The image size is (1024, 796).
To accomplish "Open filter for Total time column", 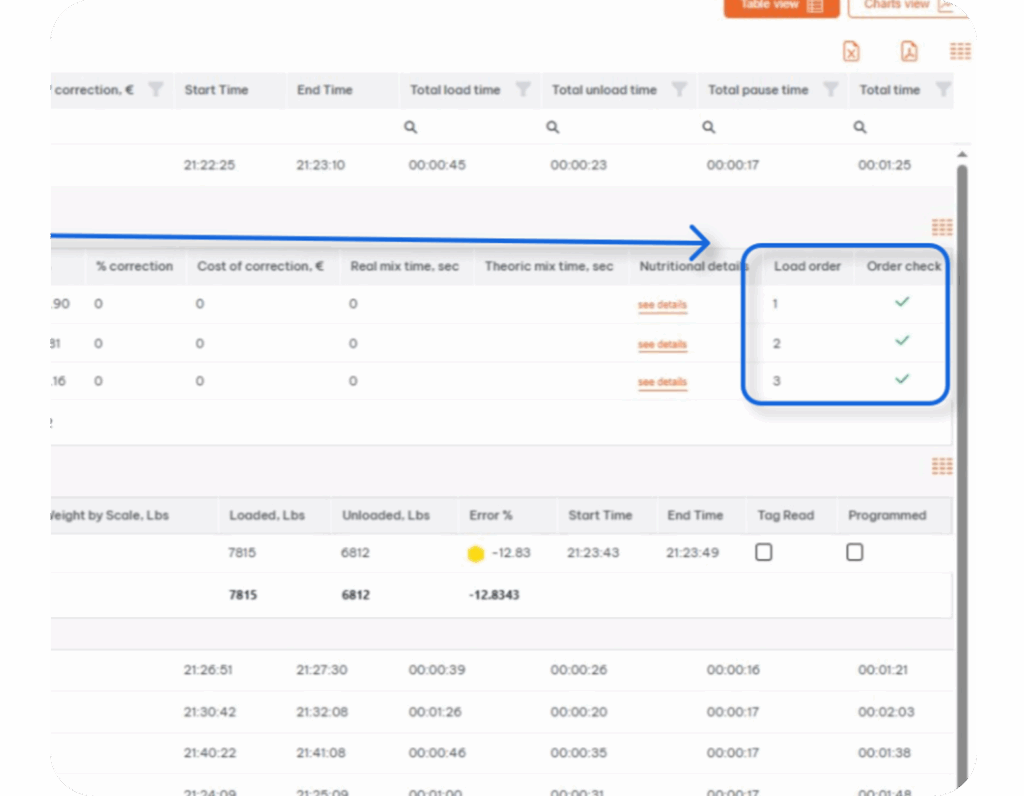I will [942, 90].
